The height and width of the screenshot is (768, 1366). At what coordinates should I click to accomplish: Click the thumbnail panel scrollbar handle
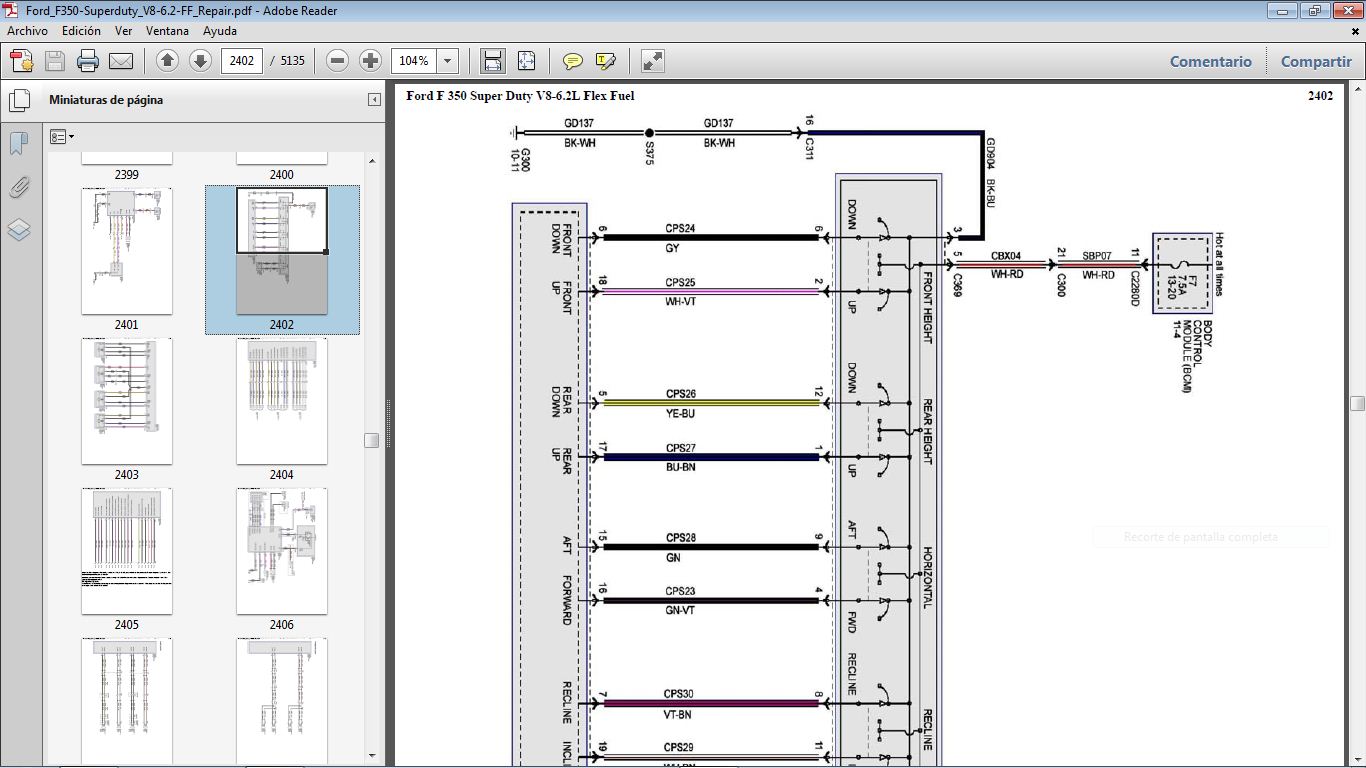[x=372, y=440]
